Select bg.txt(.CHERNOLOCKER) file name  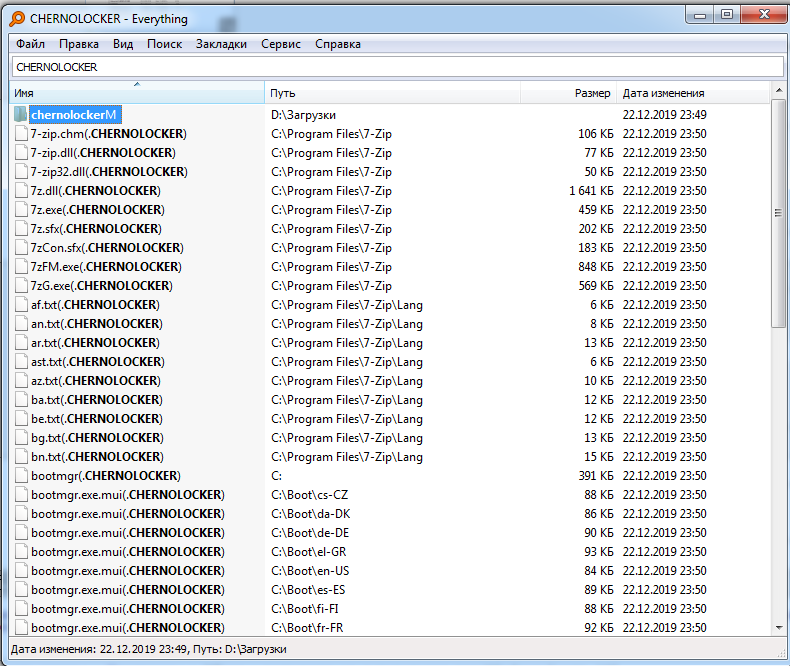[x=97, y=438]
